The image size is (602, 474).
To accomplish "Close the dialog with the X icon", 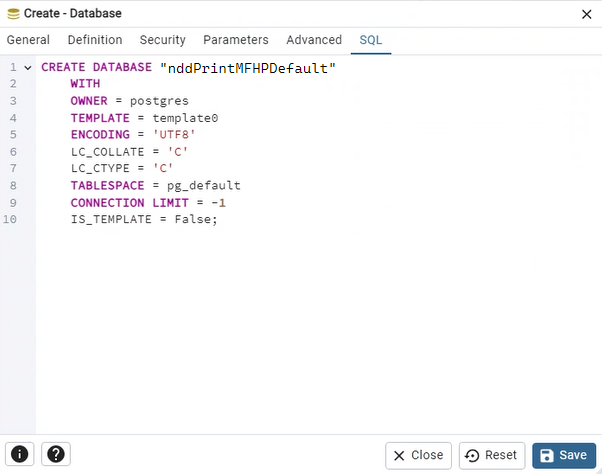I will point(586,14).
